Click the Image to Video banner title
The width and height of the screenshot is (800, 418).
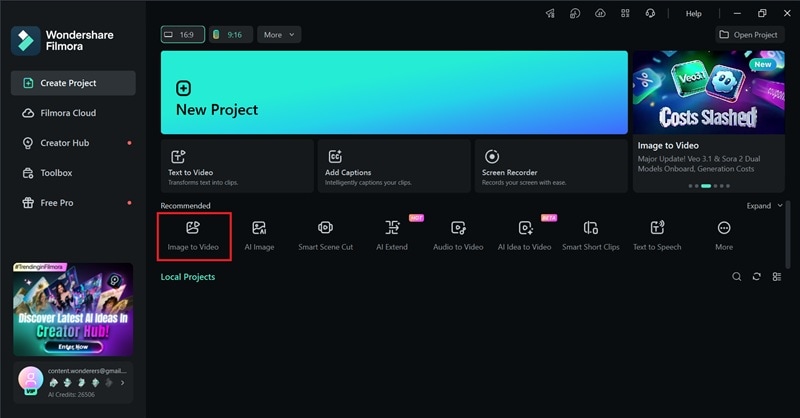point(668,145)
